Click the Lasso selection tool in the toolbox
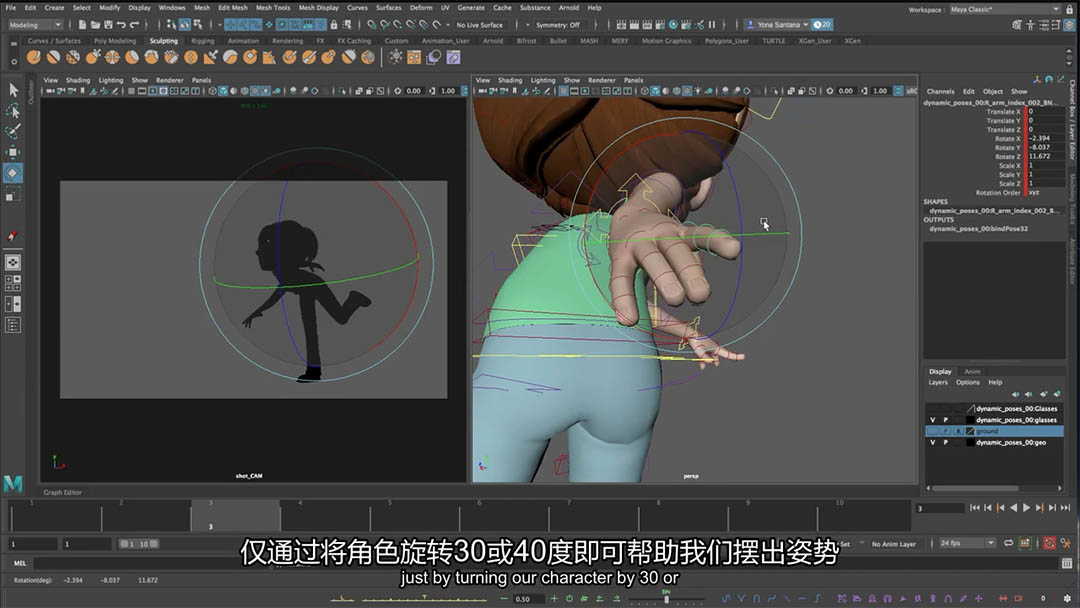The height and width of the screenshot is (608, 1080). [x=13, y=110]
